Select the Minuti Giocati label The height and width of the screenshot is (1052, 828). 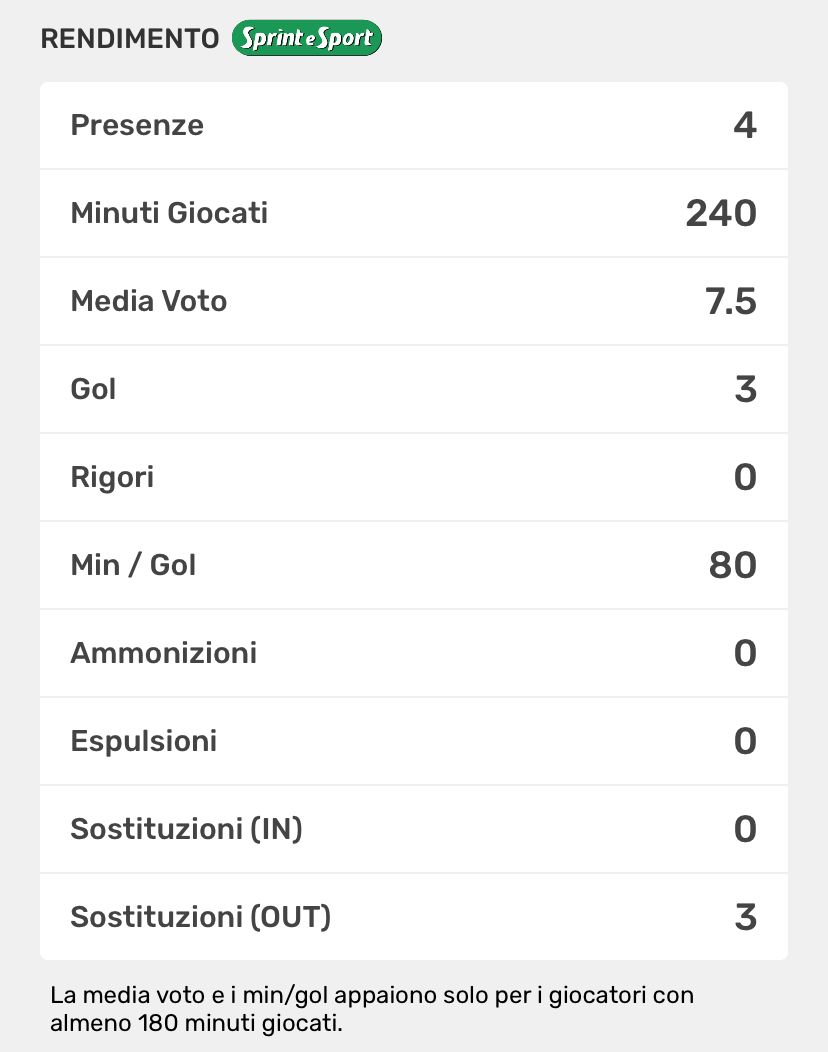(x=169, y=213)
